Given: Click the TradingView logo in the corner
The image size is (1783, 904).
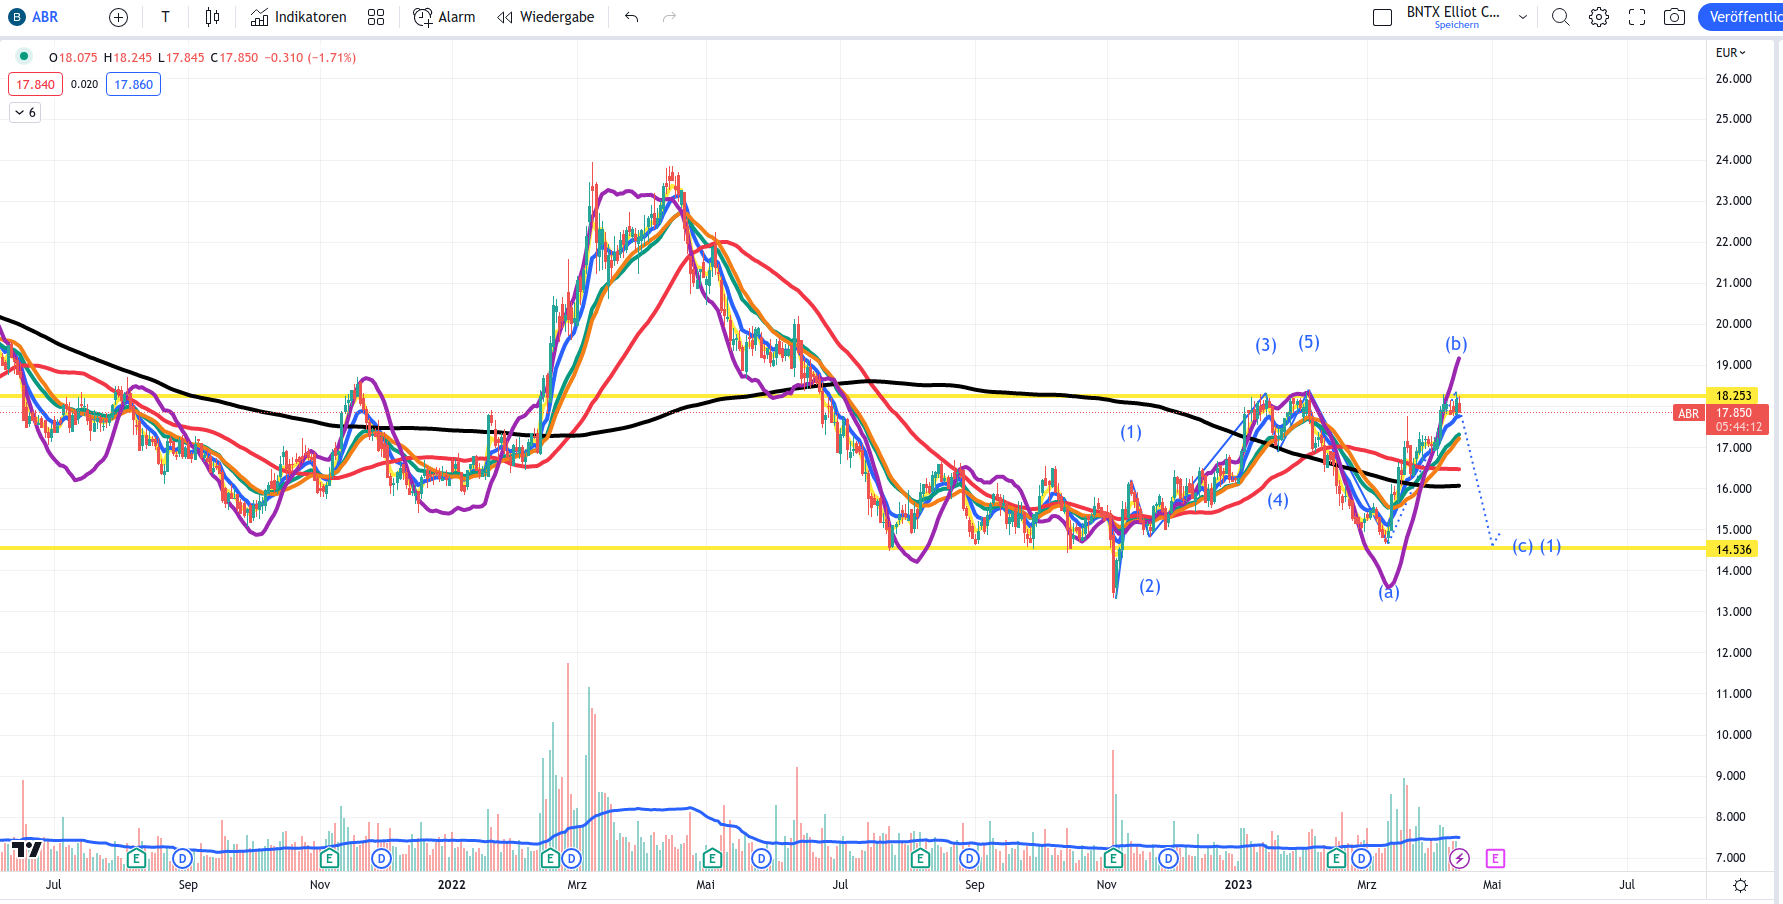Looking at the screenshot, I should (x=27, y=849).
